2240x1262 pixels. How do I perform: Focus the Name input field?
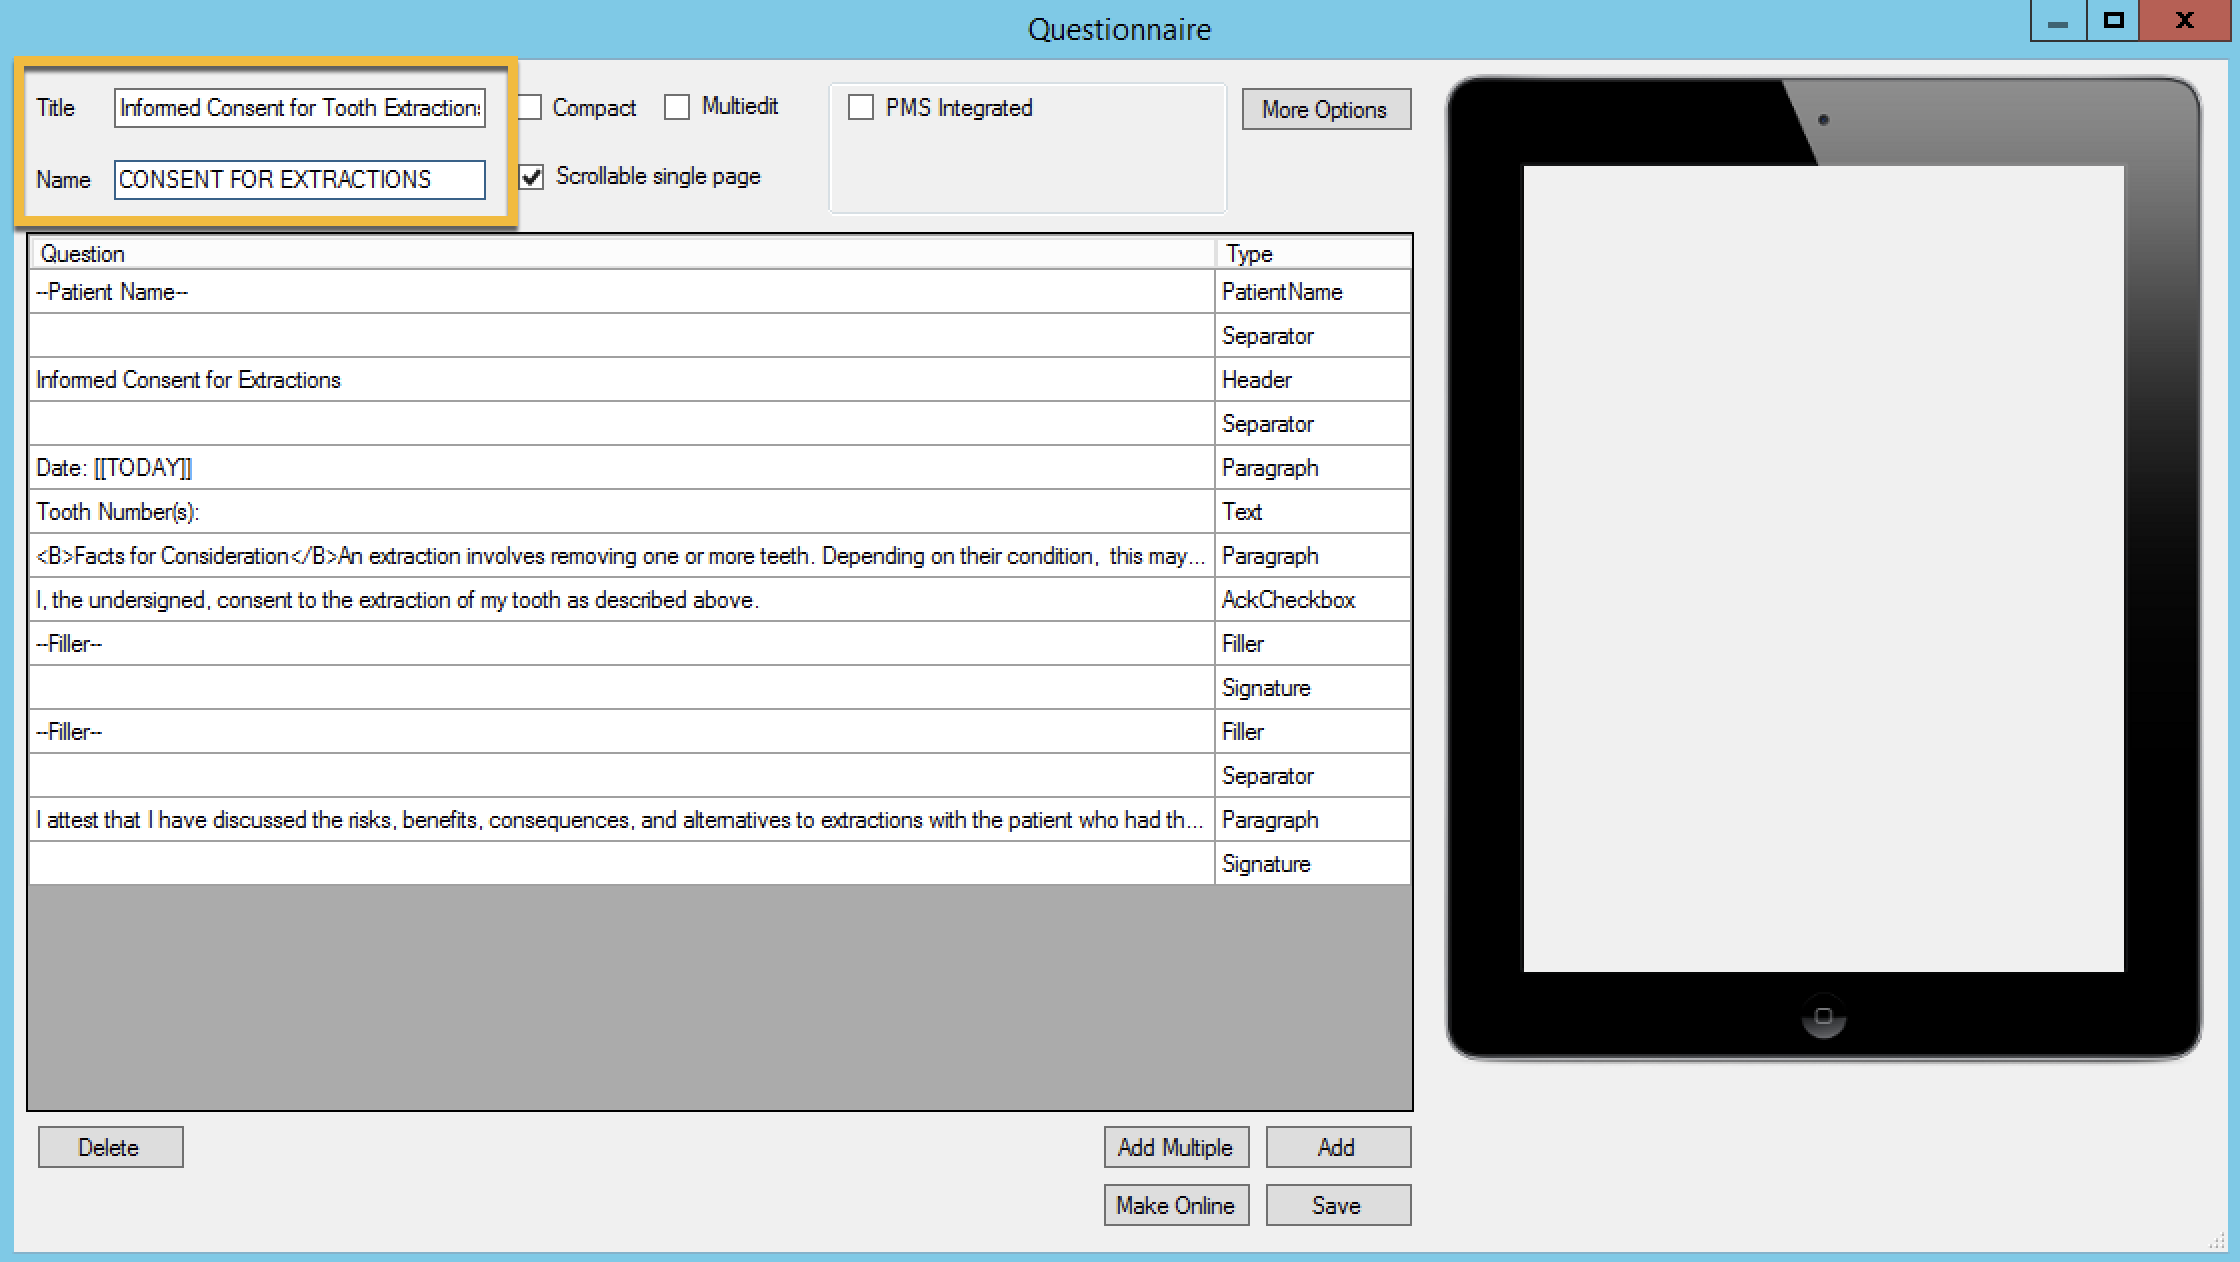(x=299, y=180)
